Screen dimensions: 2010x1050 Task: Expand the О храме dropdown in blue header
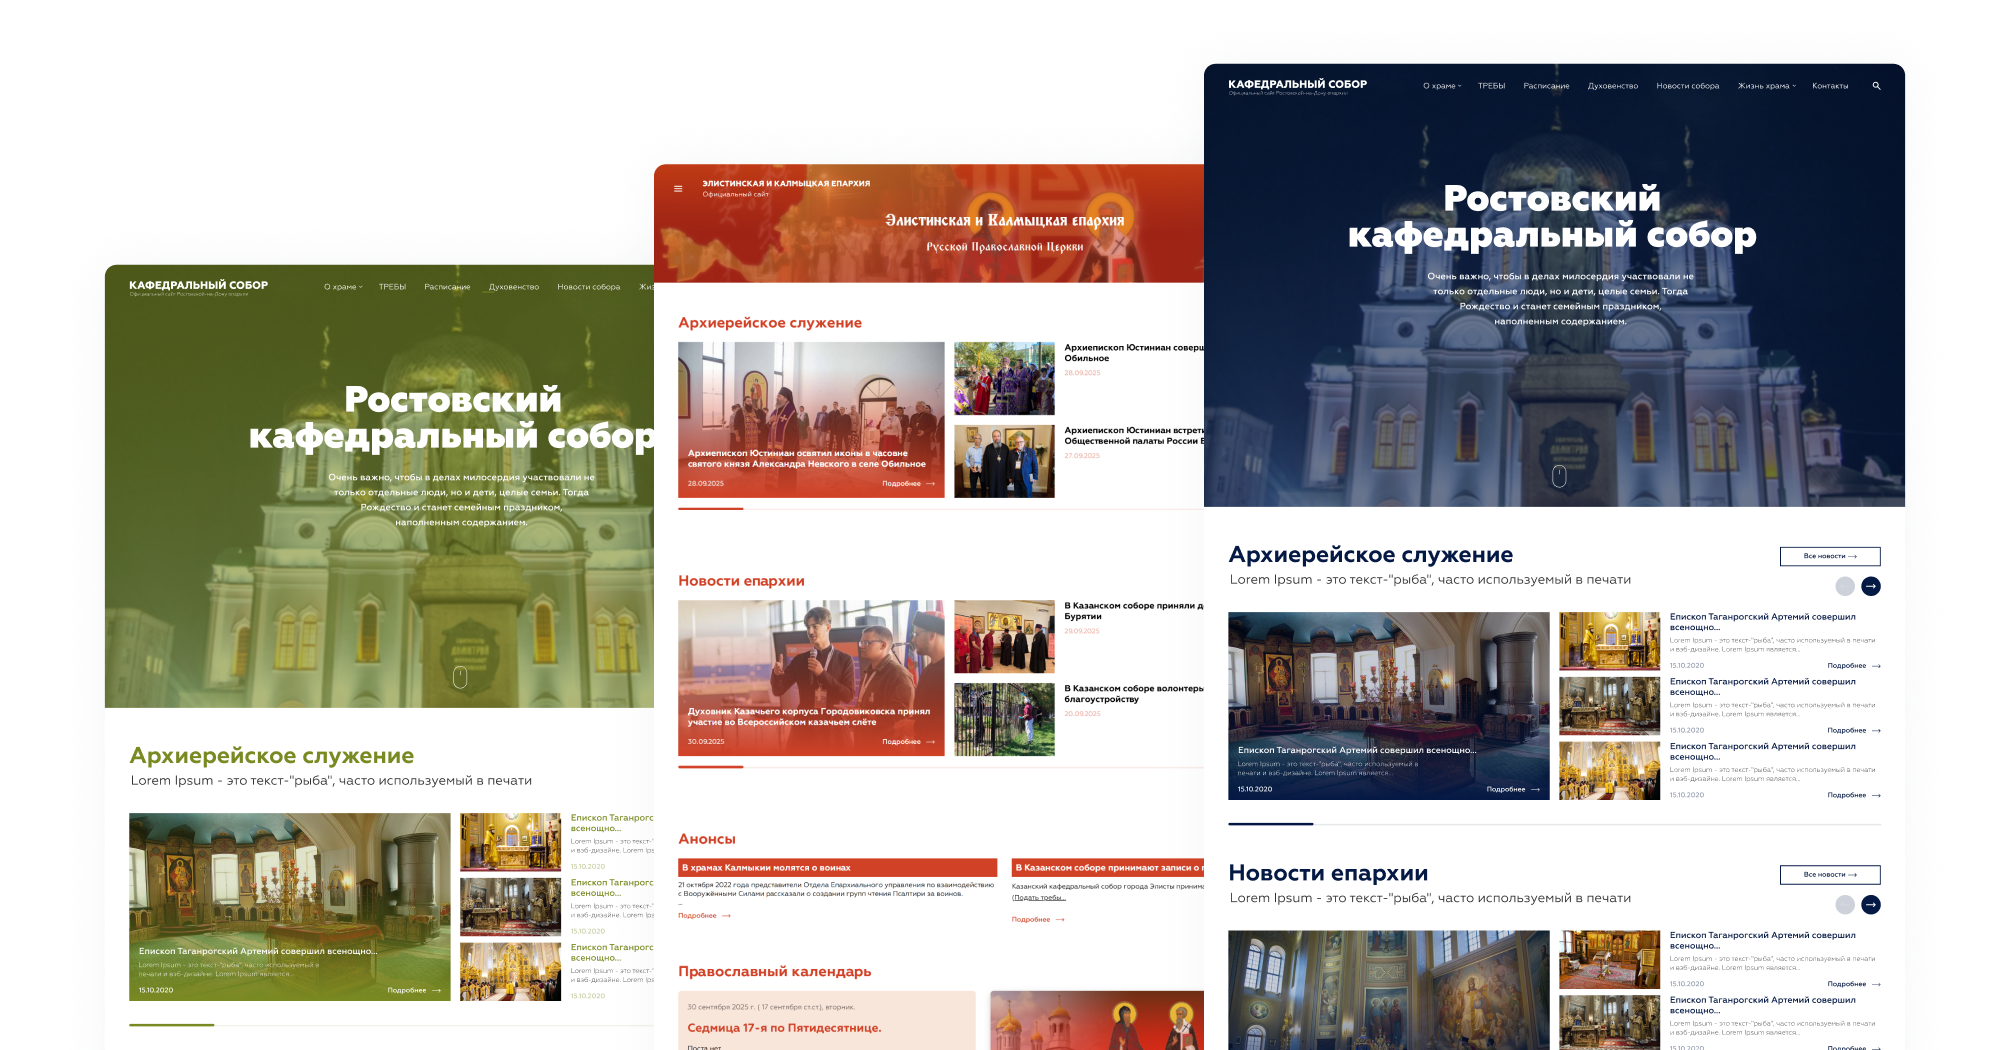pyautogui.click(x=1442, y=86)
